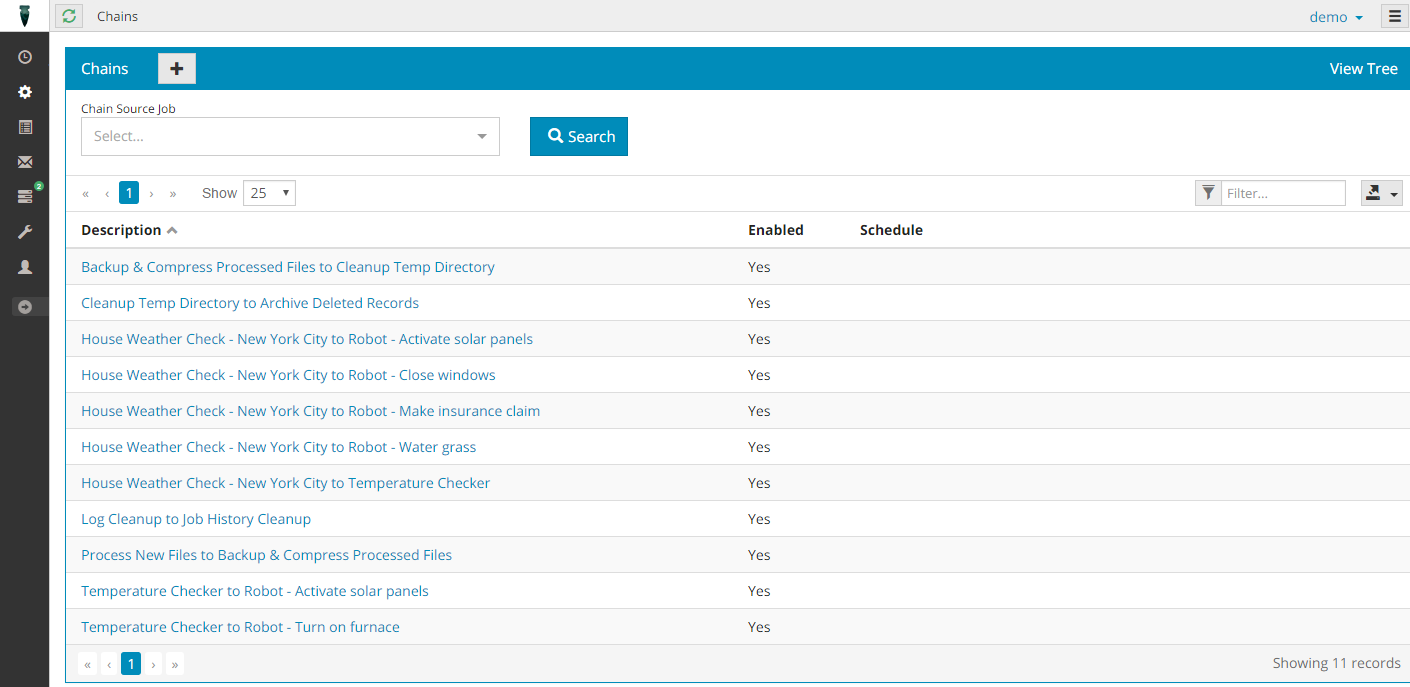The width and height of the screenshot is (1410, 687).
Task: Open the hamburger menu at top right
Action: (x=1395, y=16)
